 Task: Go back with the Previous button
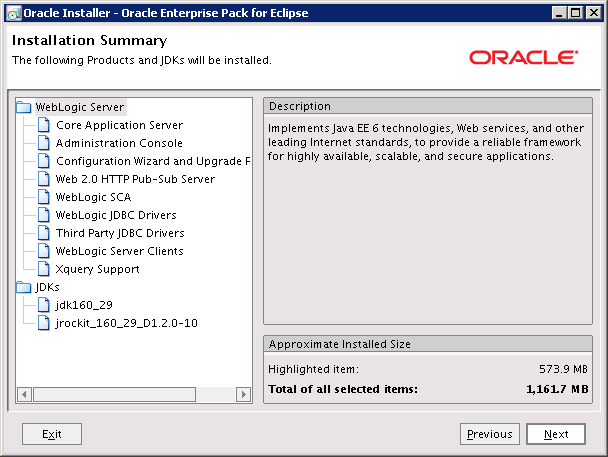pyautogui.click(x=490, y=434)
